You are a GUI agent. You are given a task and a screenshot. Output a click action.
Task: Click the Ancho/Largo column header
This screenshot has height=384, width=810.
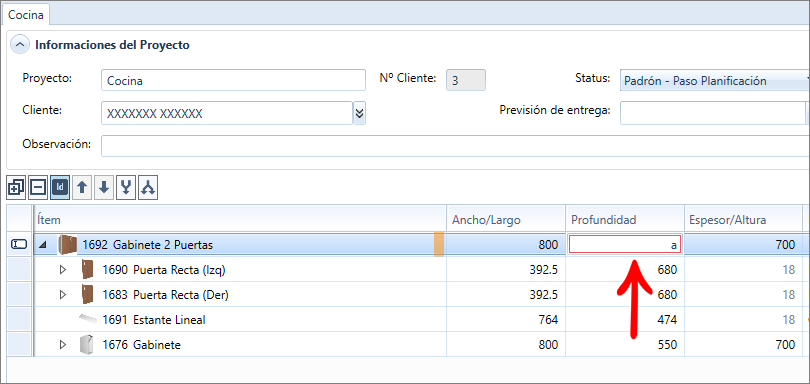pos(506,220)
